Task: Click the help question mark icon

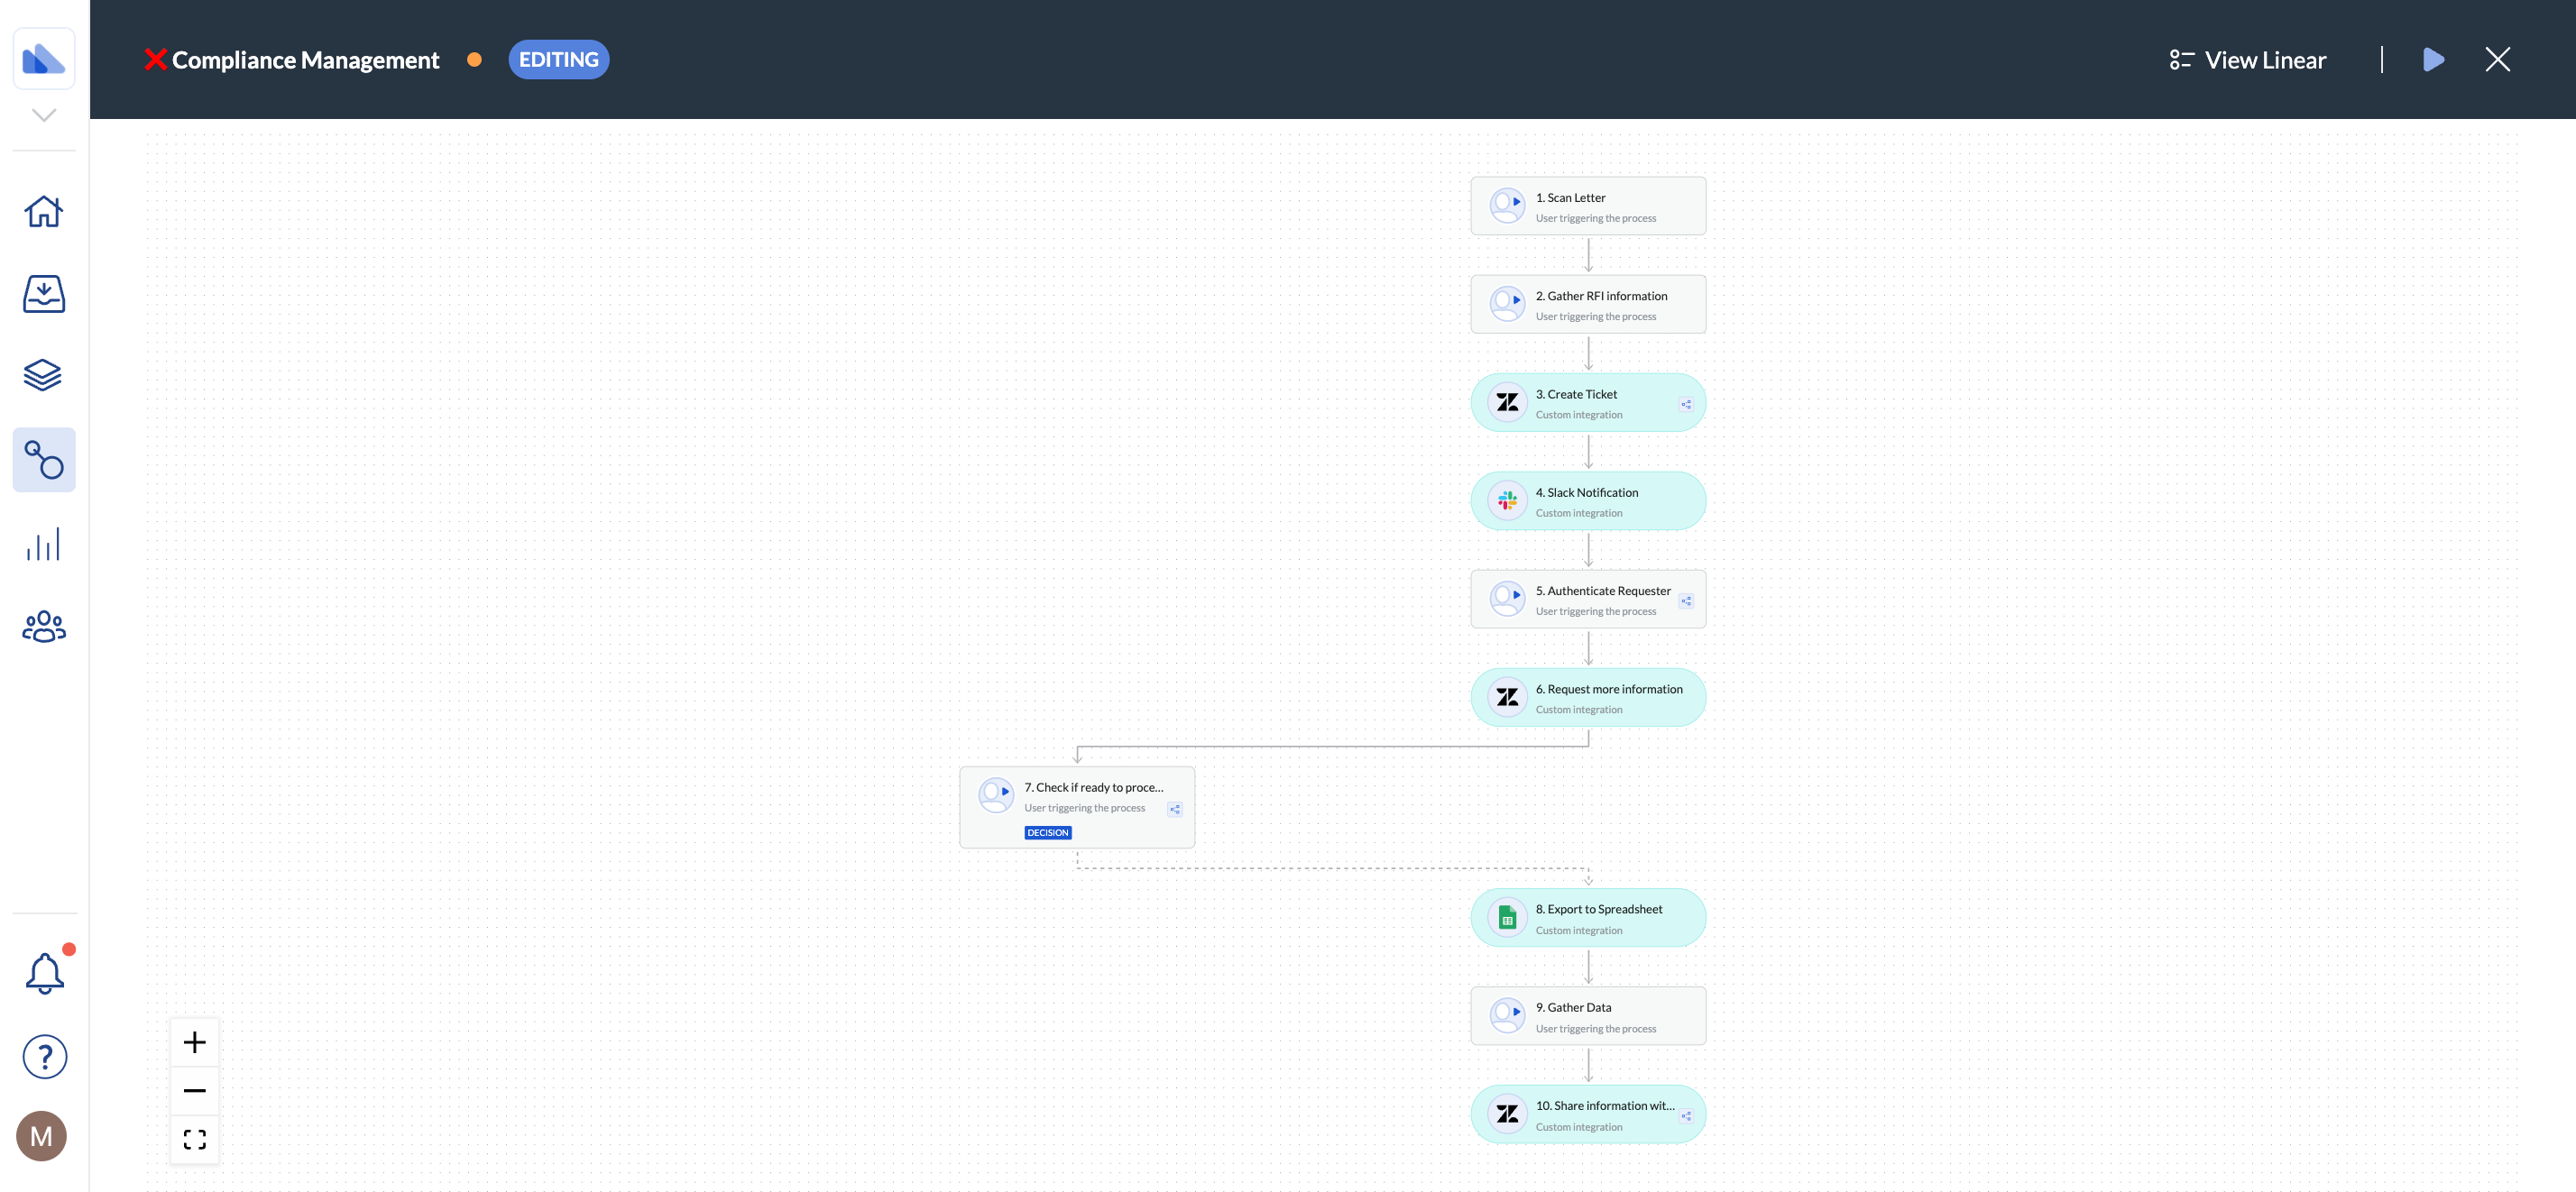Action: point(44,1056)
